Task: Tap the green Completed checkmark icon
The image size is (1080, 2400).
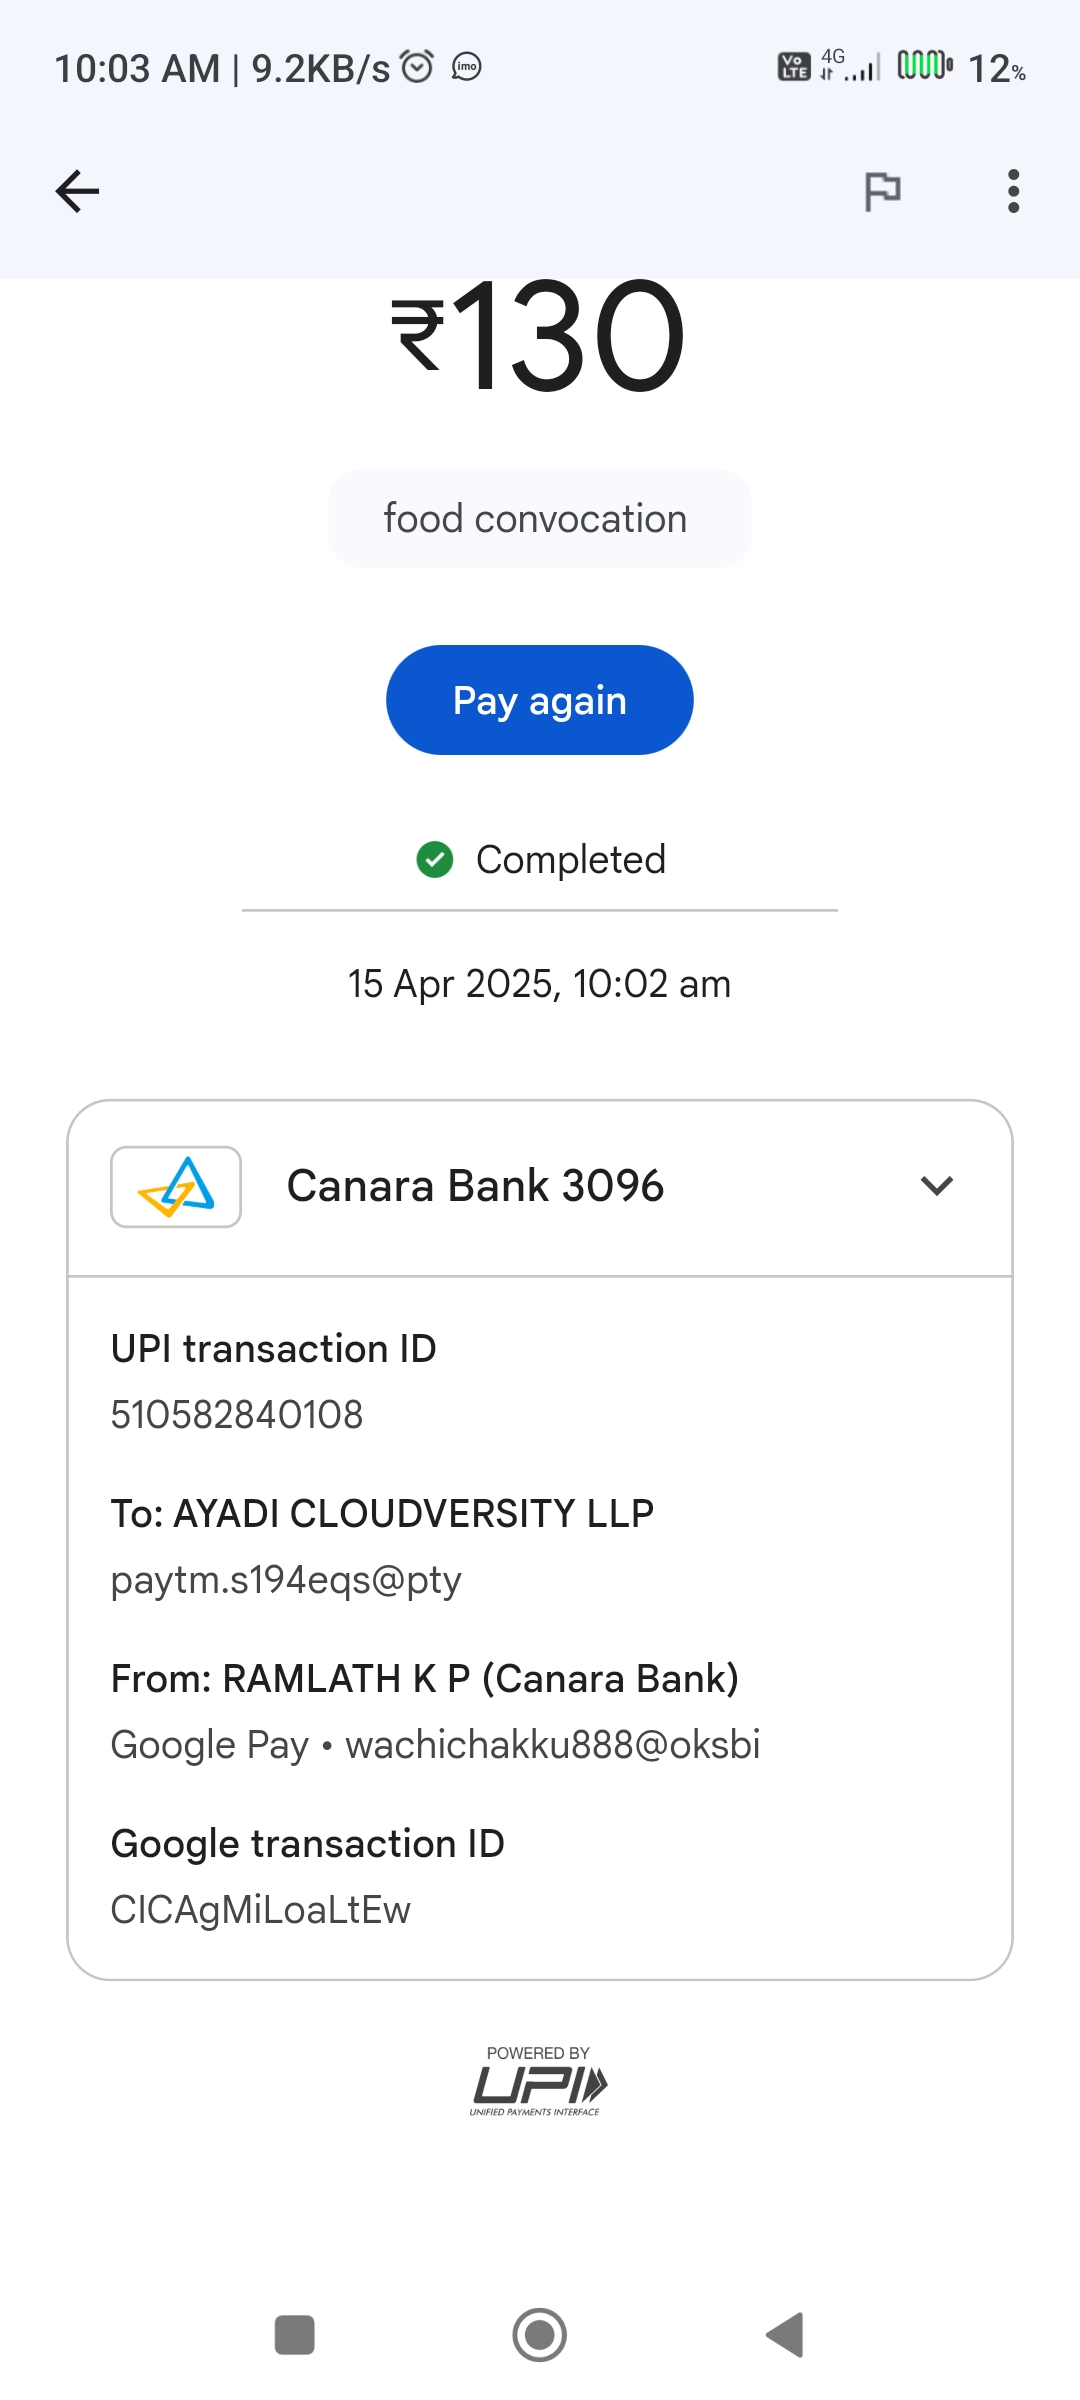Action: [435, 859]
